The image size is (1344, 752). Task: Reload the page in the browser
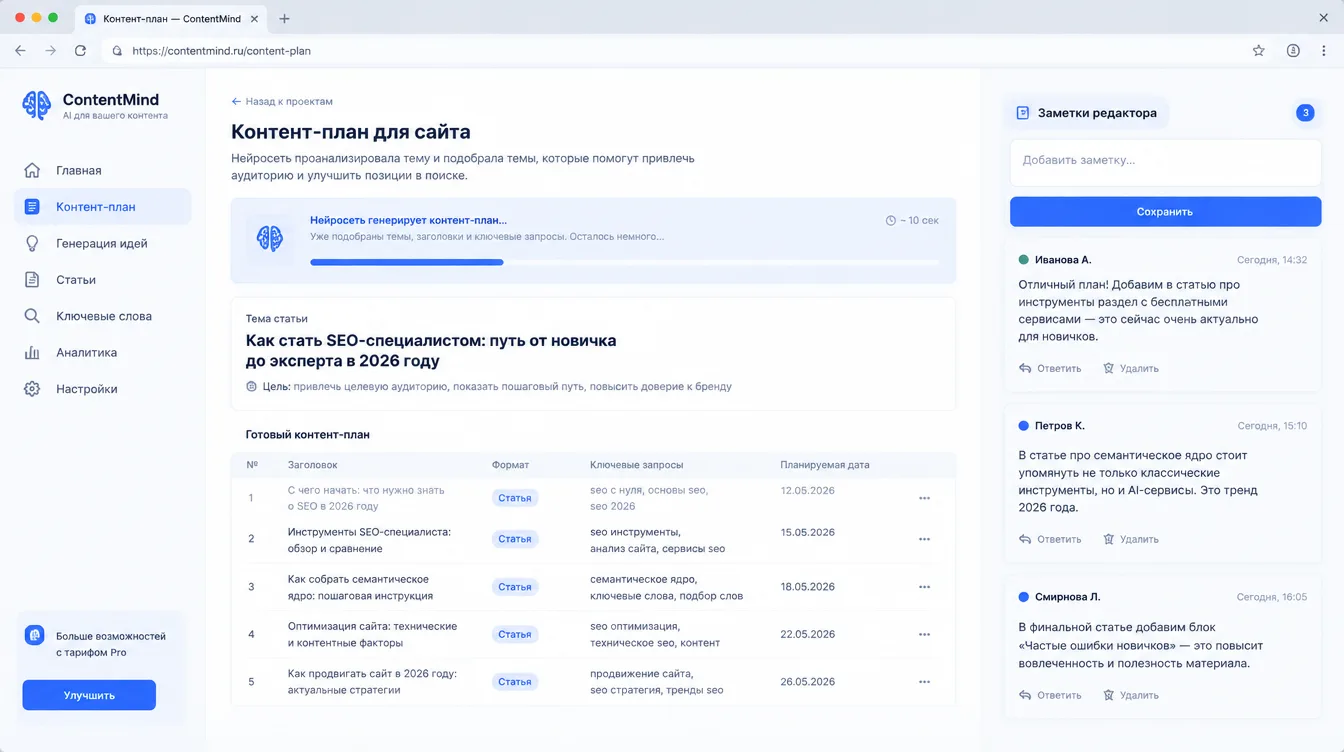click(80, 51)
